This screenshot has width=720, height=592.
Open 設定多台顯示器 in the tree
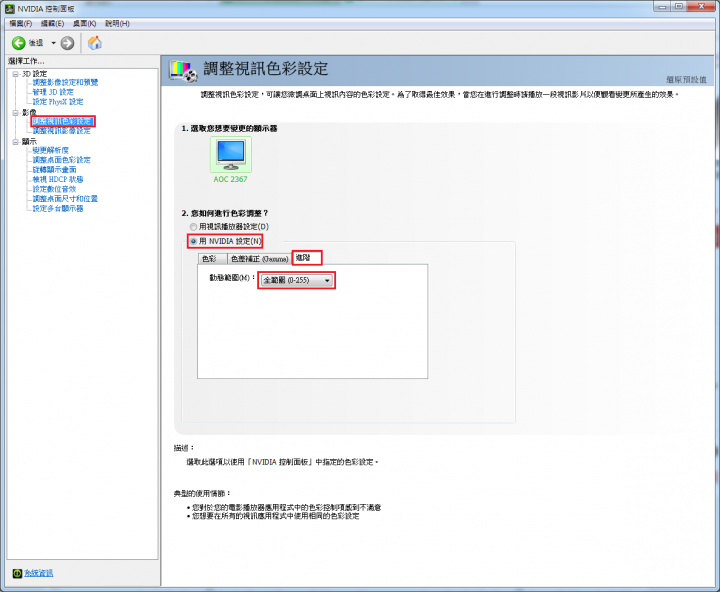pyautogui.click(x=58, y=208)
